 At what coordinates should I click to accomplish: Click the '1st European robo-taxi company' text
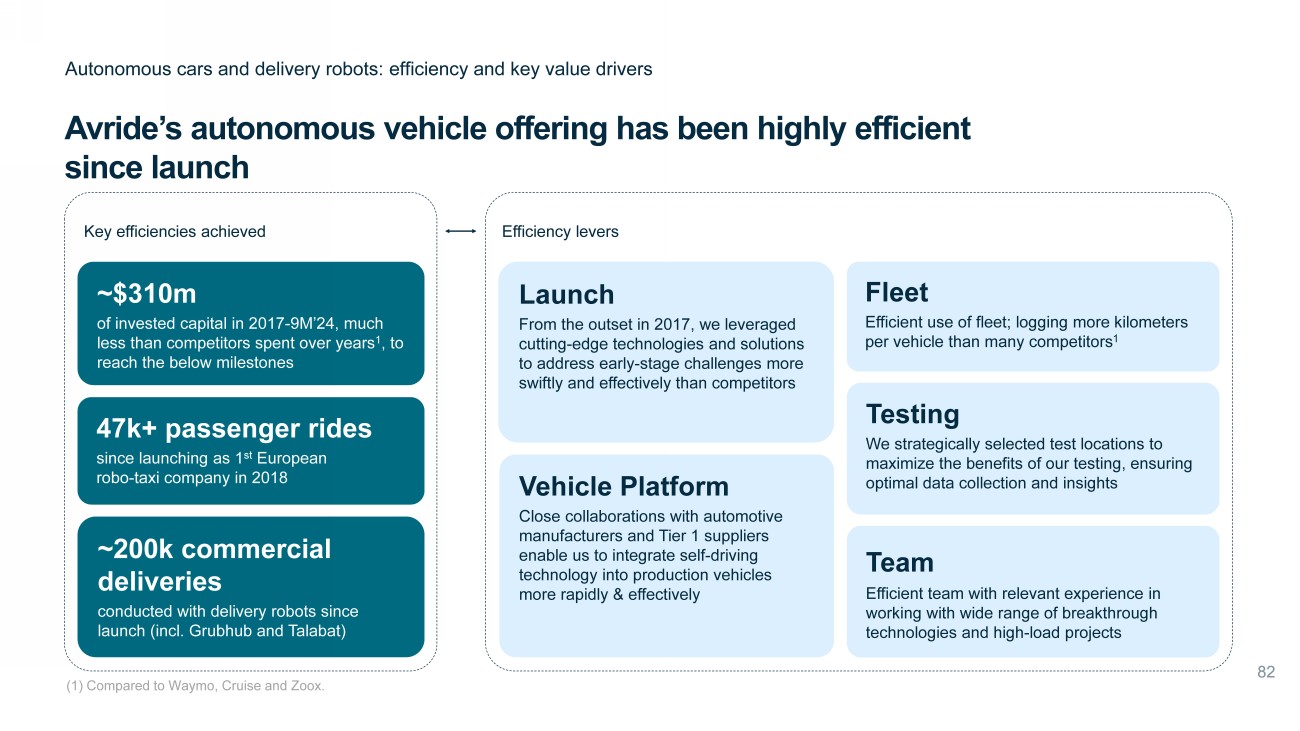pos(212,468)
